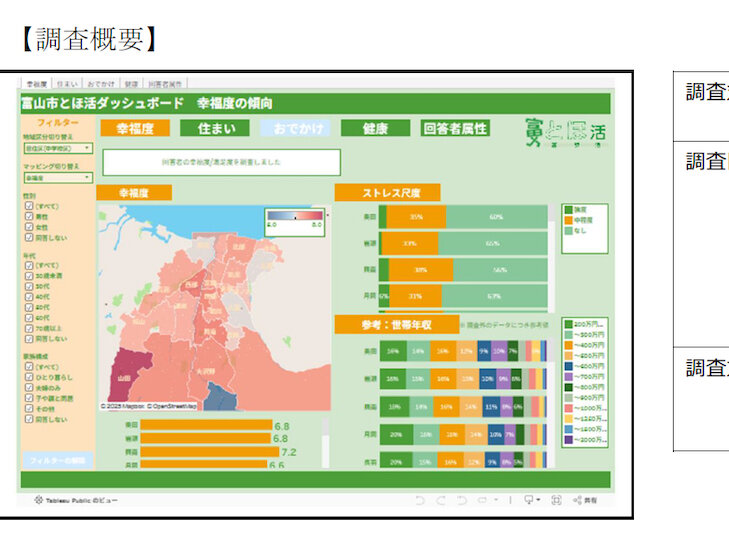Screen dimensions: 729x547
Task: Open the 地域区分切り替え dropdown
Action: point(57,148)
